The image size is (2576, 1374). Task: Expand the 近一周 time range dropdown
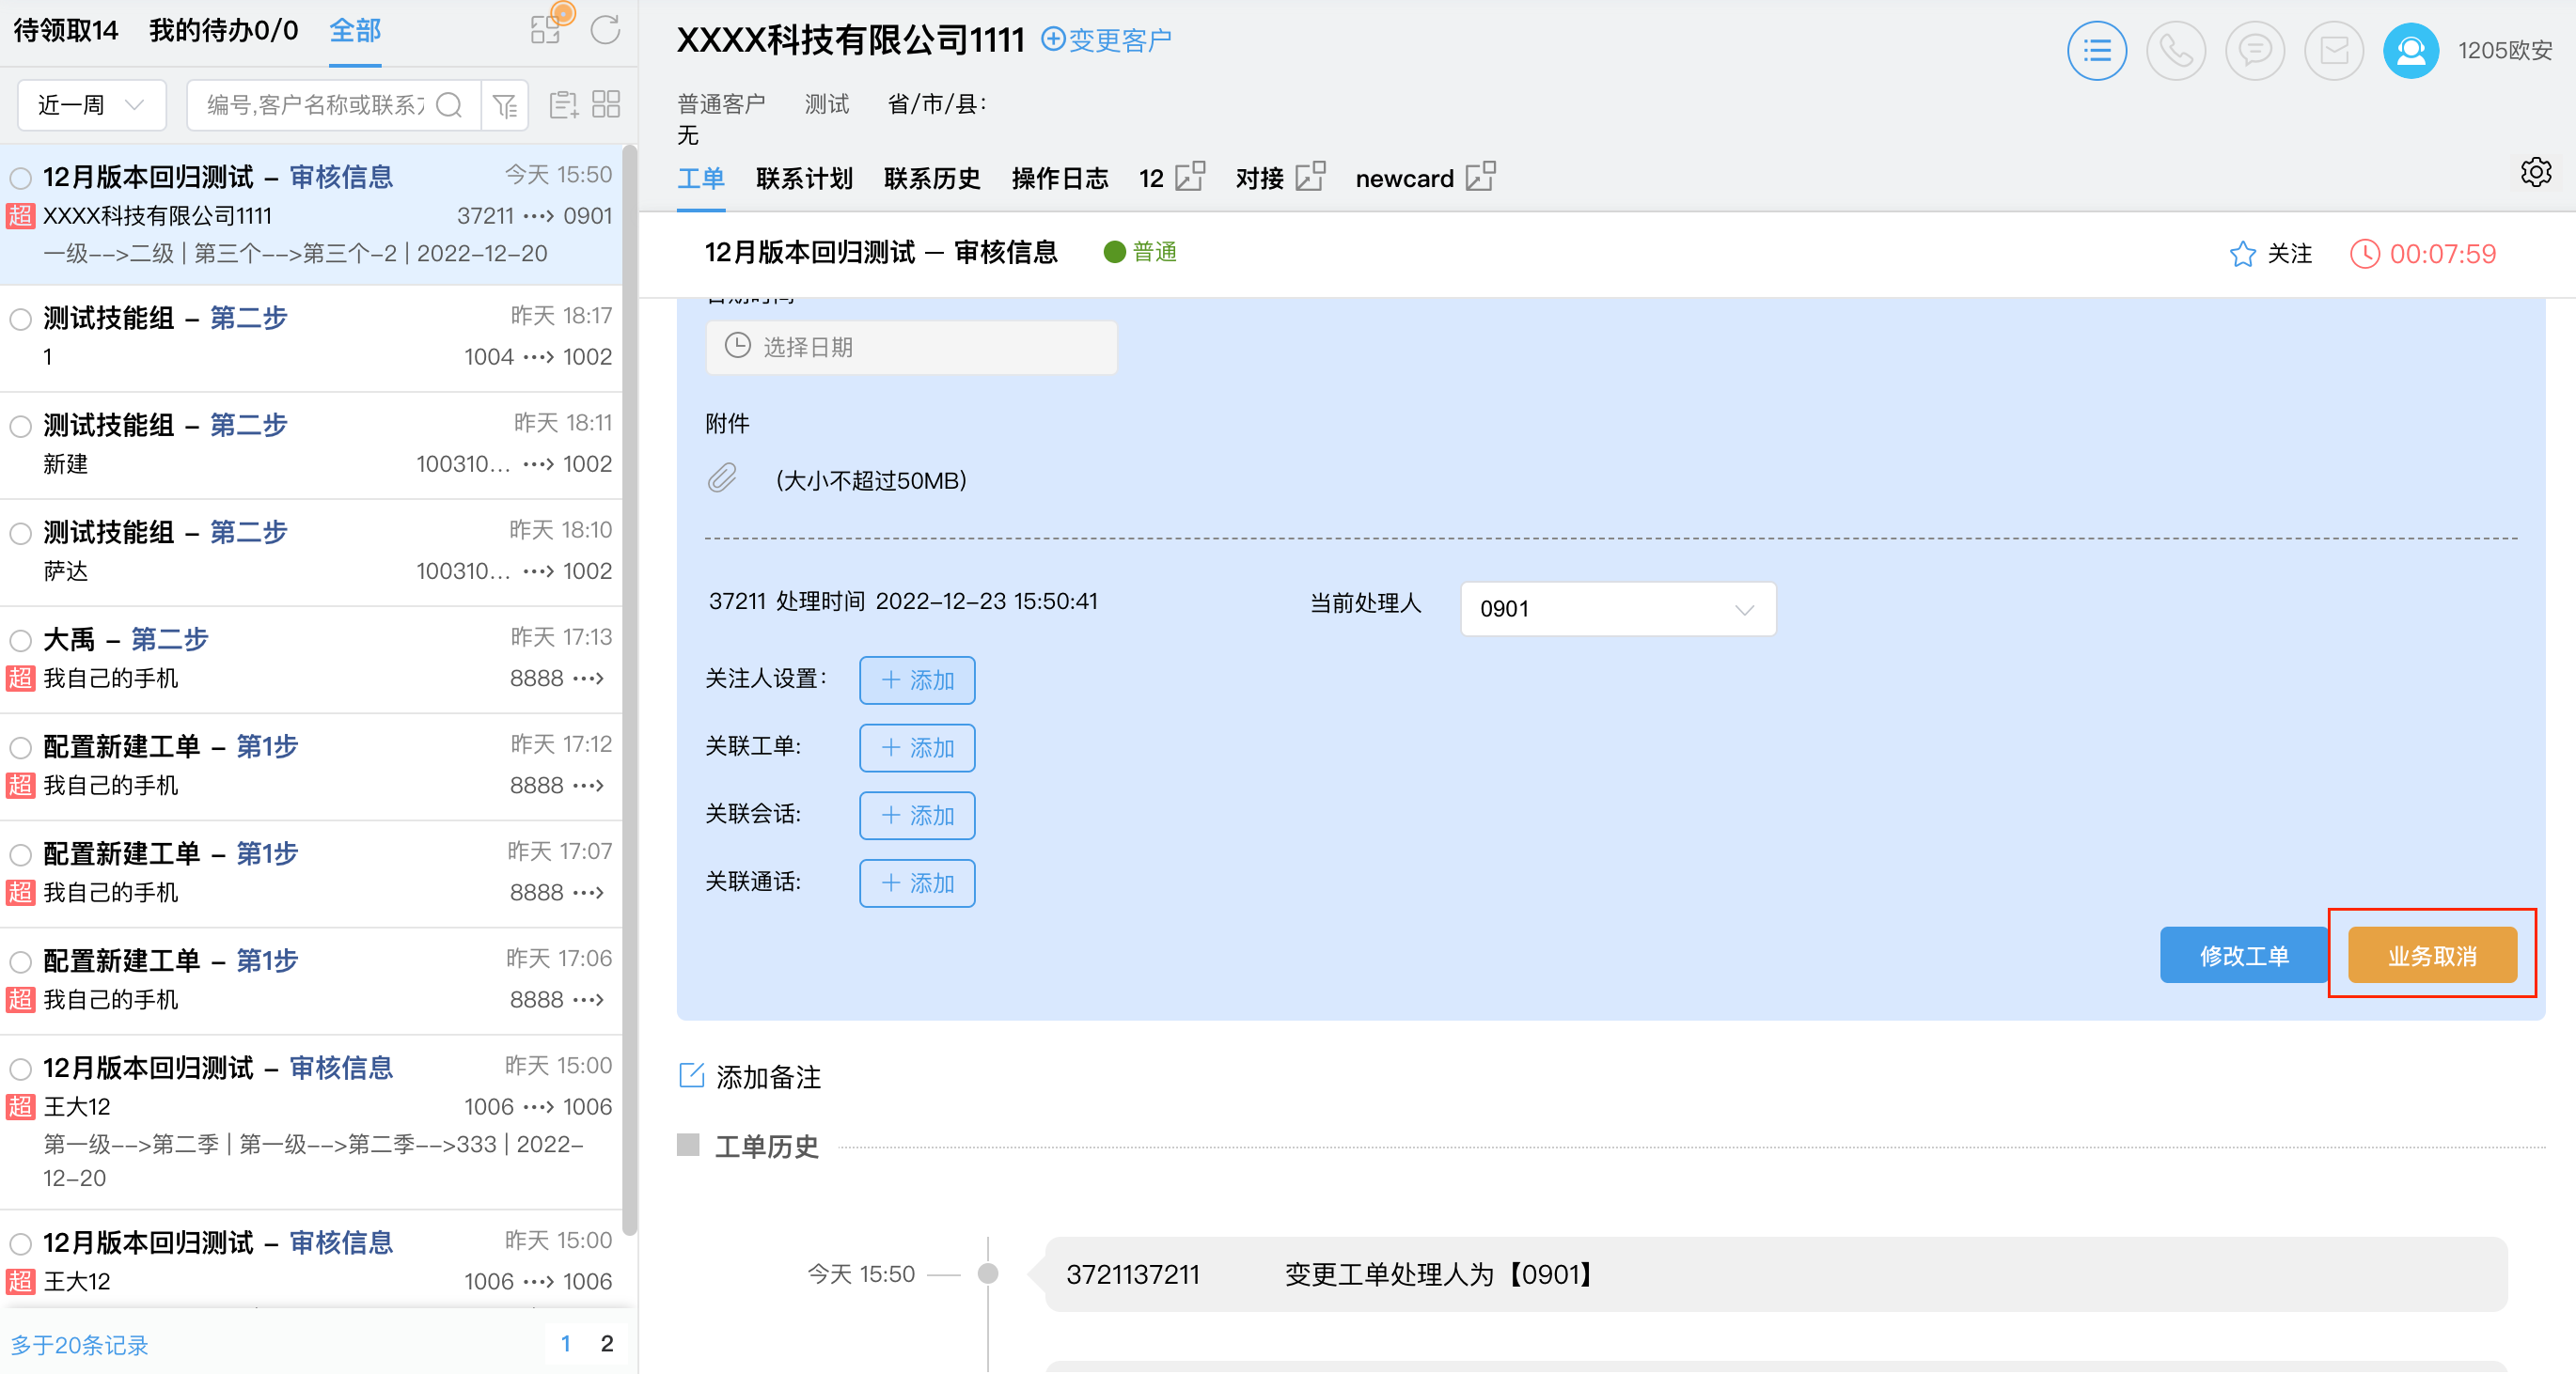pos(91,105)
